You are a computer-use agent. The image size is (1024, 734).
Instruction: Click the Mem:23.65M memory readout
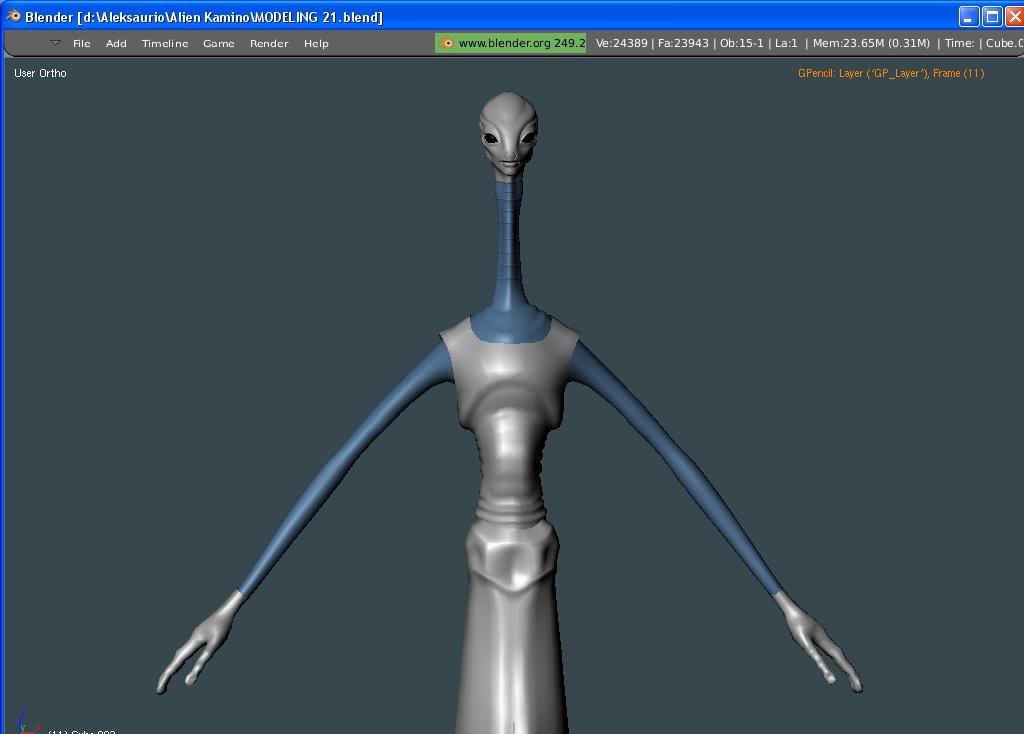[x=871, y=43]
